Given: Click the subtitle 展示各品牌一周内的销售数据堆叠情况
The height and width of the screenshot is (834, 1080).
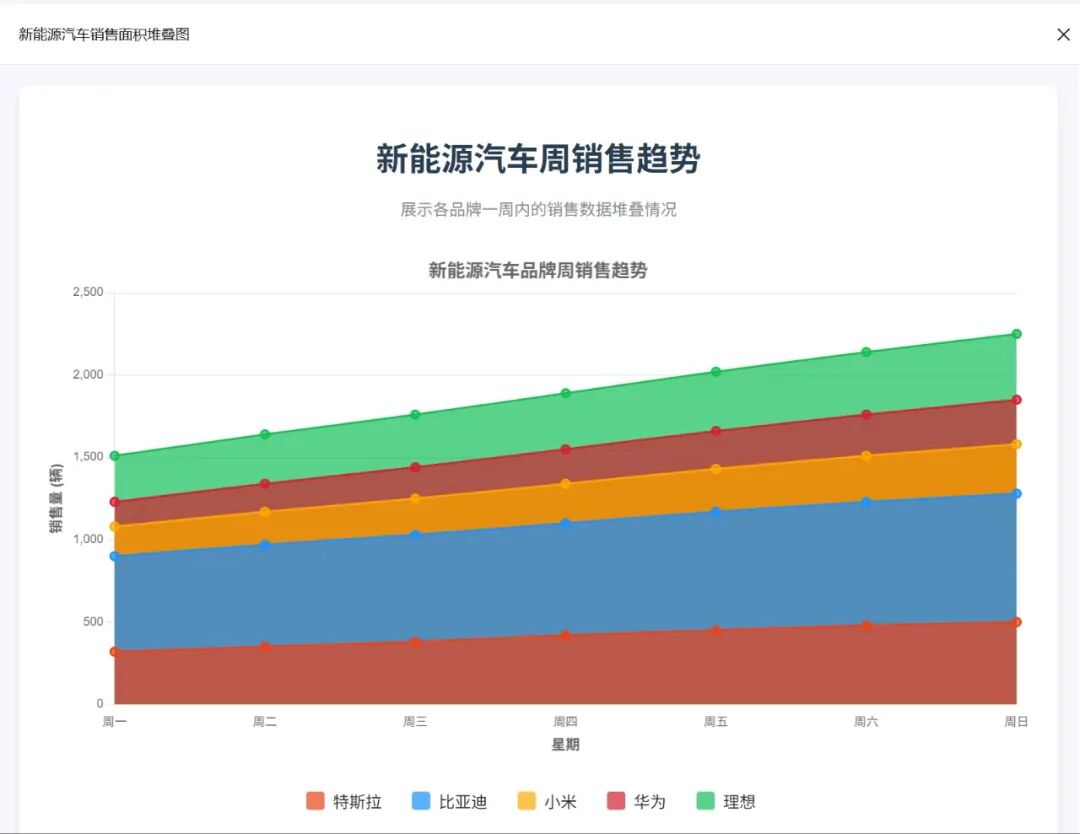Looking at the screenshot, I should coord(539,210).
